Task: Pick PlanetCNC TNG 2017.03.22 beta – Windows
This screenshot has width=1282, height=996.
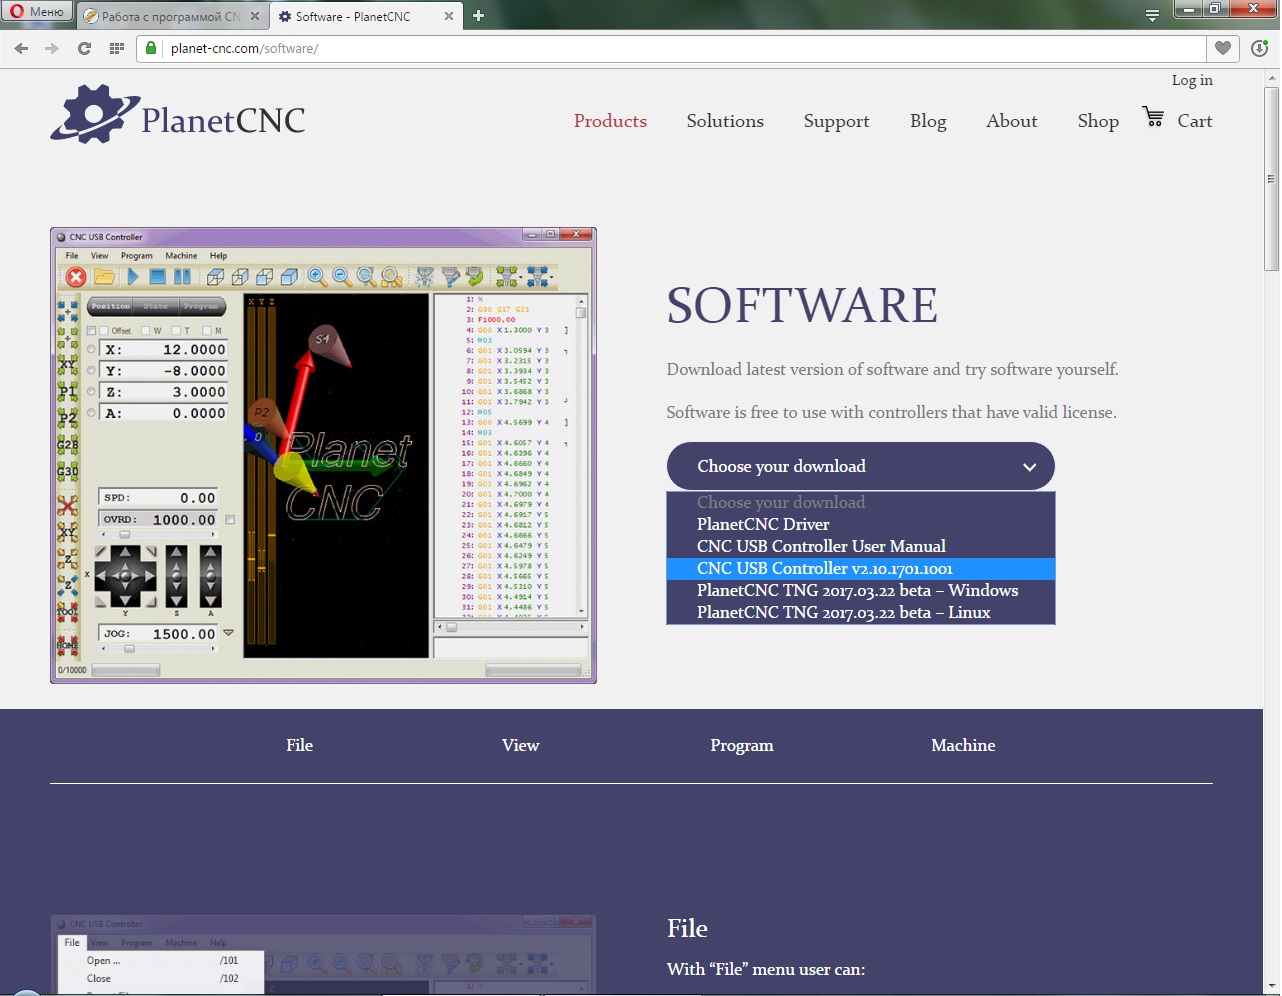Action: click(861, 590)
